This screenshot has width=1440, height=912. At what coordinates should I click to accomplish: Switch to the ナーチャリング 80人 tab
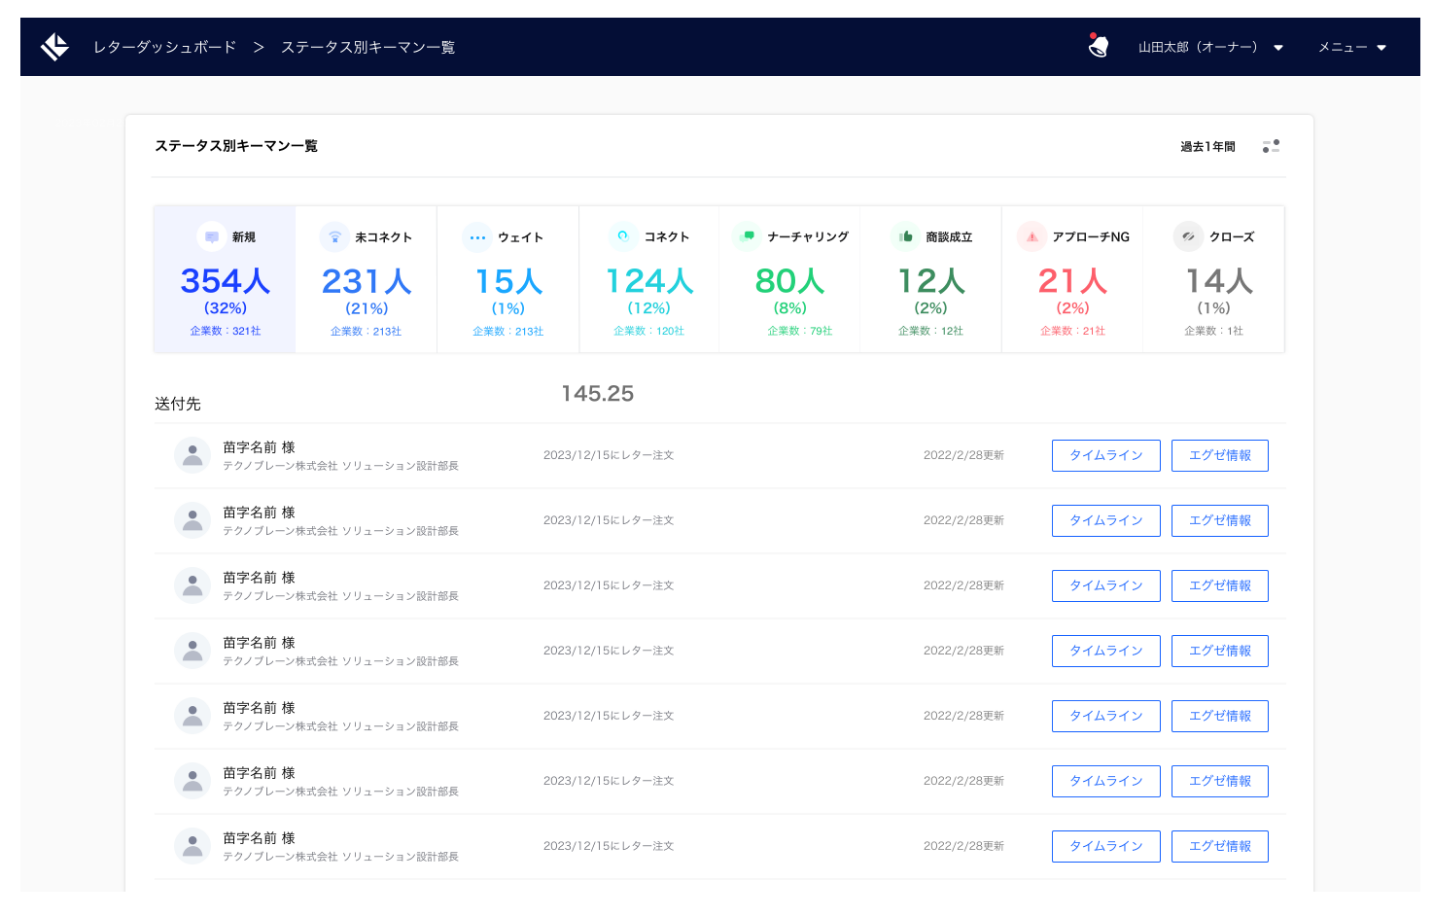(789, 280)
